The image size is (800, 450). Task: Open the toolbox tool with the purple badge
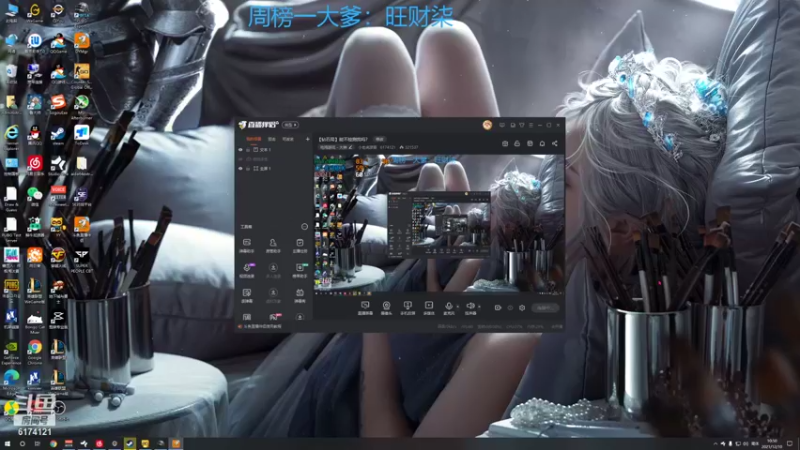click(247, 270)
